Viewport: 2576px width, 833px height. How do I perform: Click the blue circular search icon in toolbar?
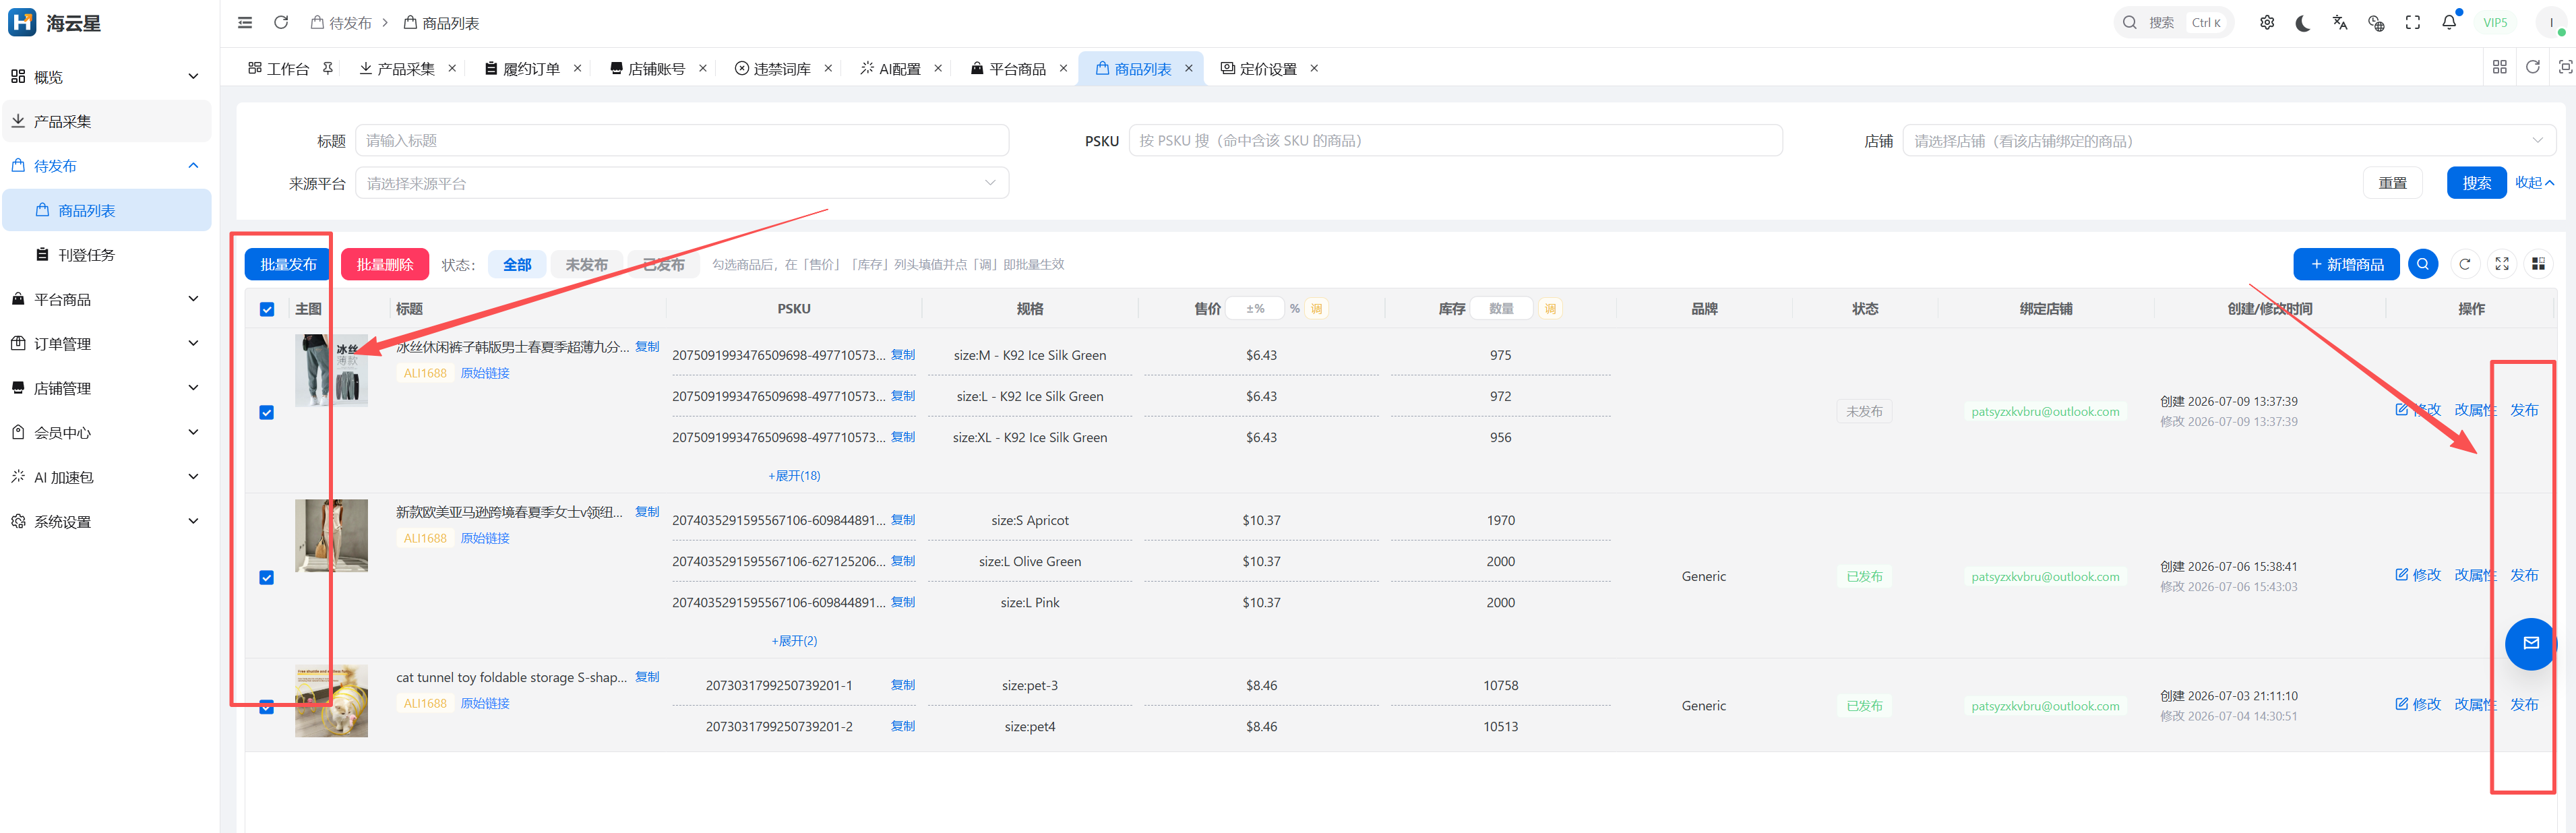[2423, 264]
